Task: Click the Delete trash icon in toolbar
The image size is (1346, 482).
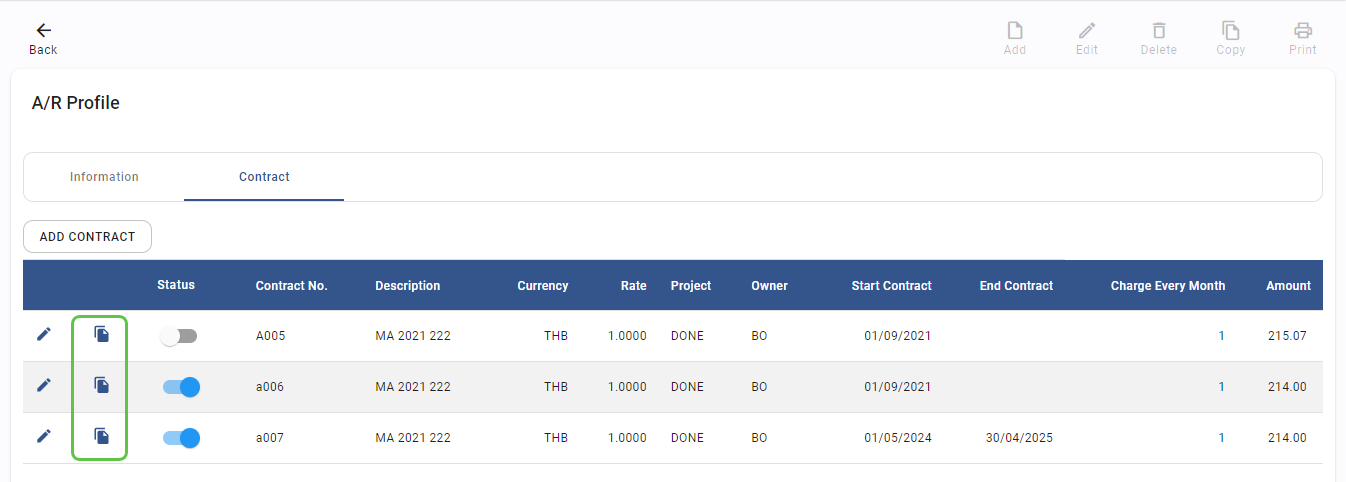Action: tap(1158, 31)
